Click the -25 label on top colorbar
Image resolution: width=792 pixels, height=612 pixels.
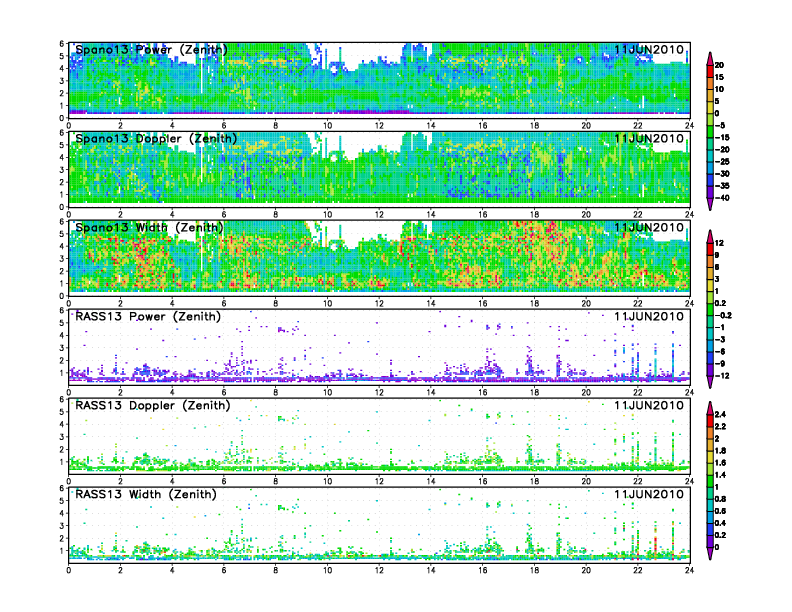pyautogui.click(x=722, y=162)
